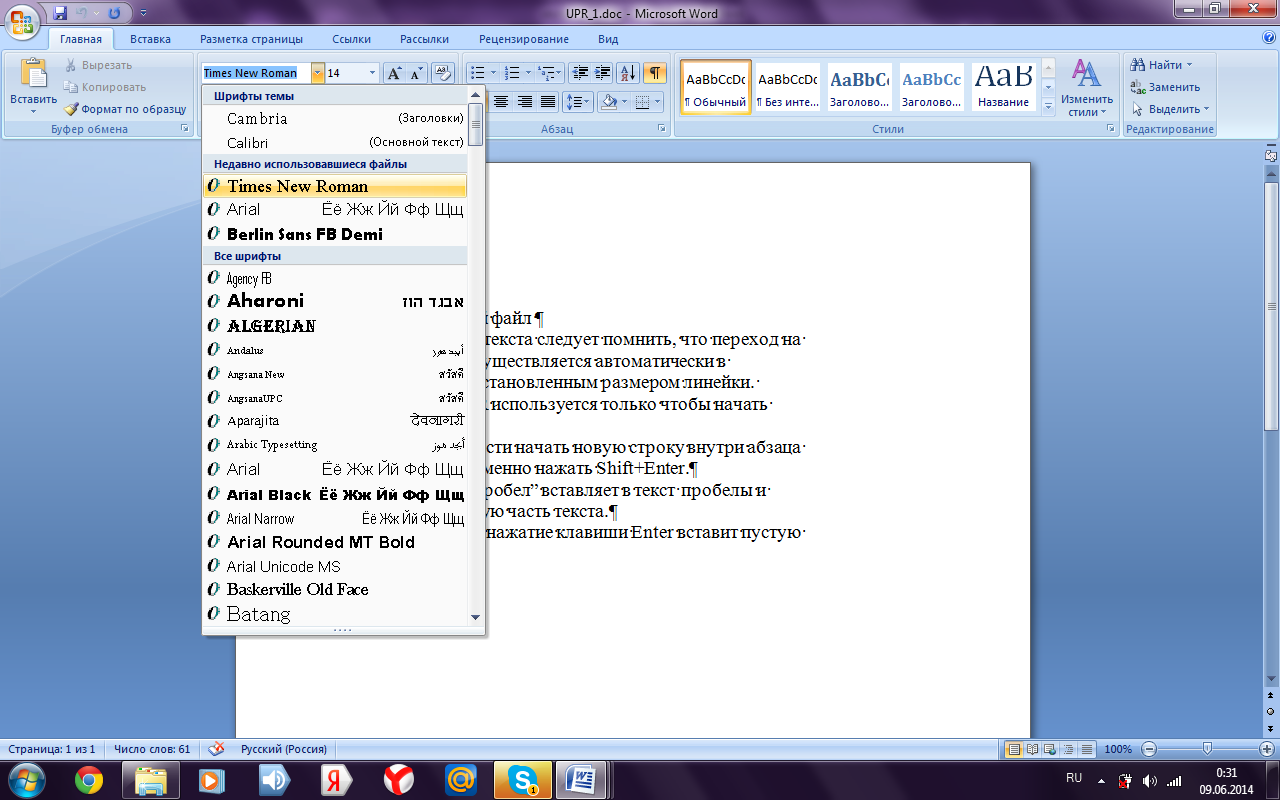Open Chrome from the taskbar
Viewport: 1280px width, 800px height.
(x=89, y=779)
